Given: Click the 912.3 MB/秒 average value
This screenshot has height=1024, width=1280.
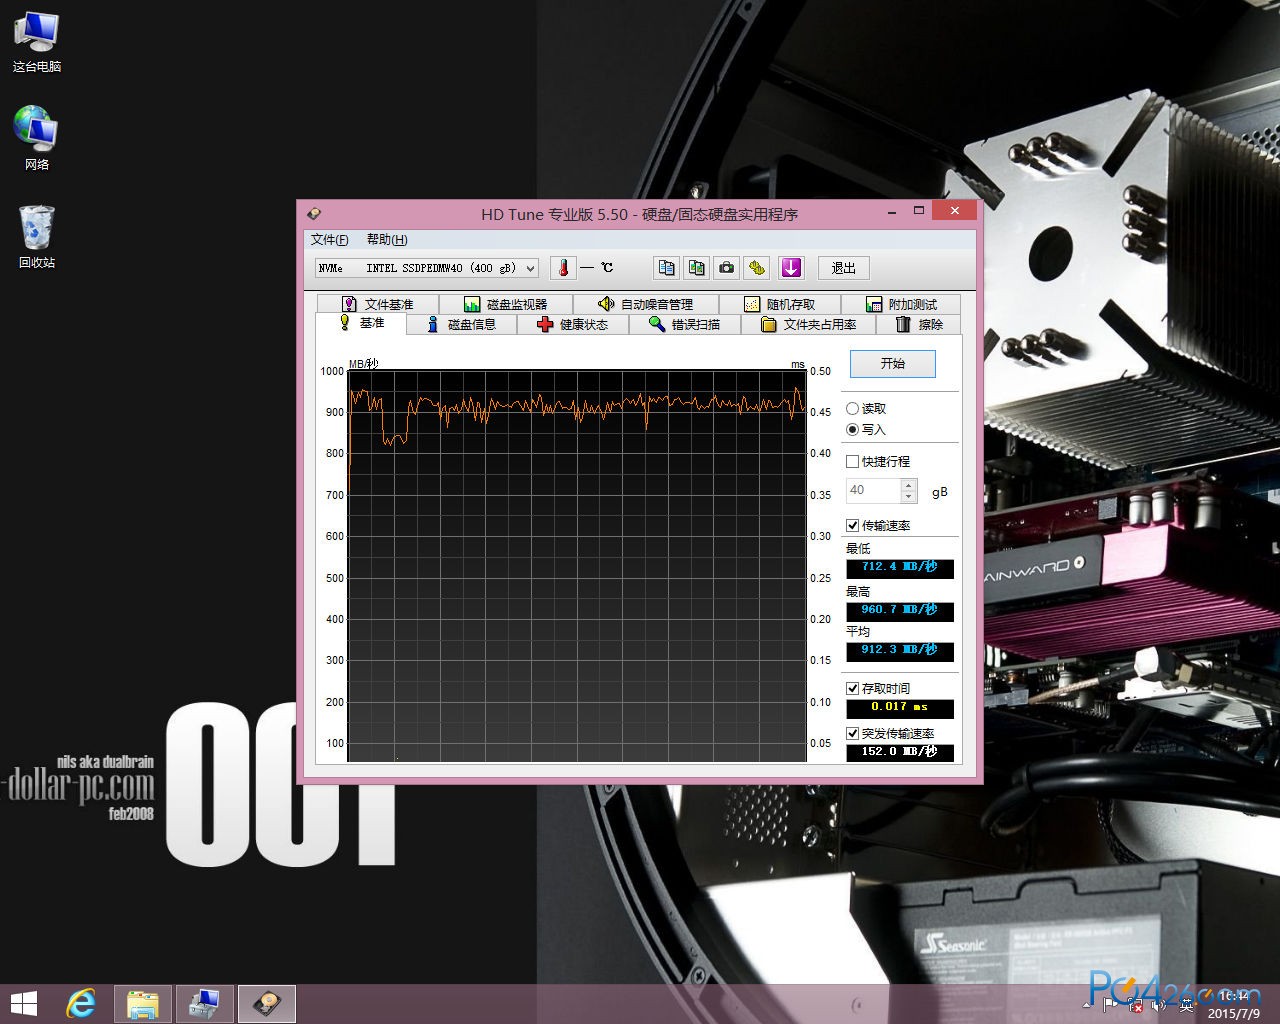Looking at the screenshot, I should (x=900, y=651).
